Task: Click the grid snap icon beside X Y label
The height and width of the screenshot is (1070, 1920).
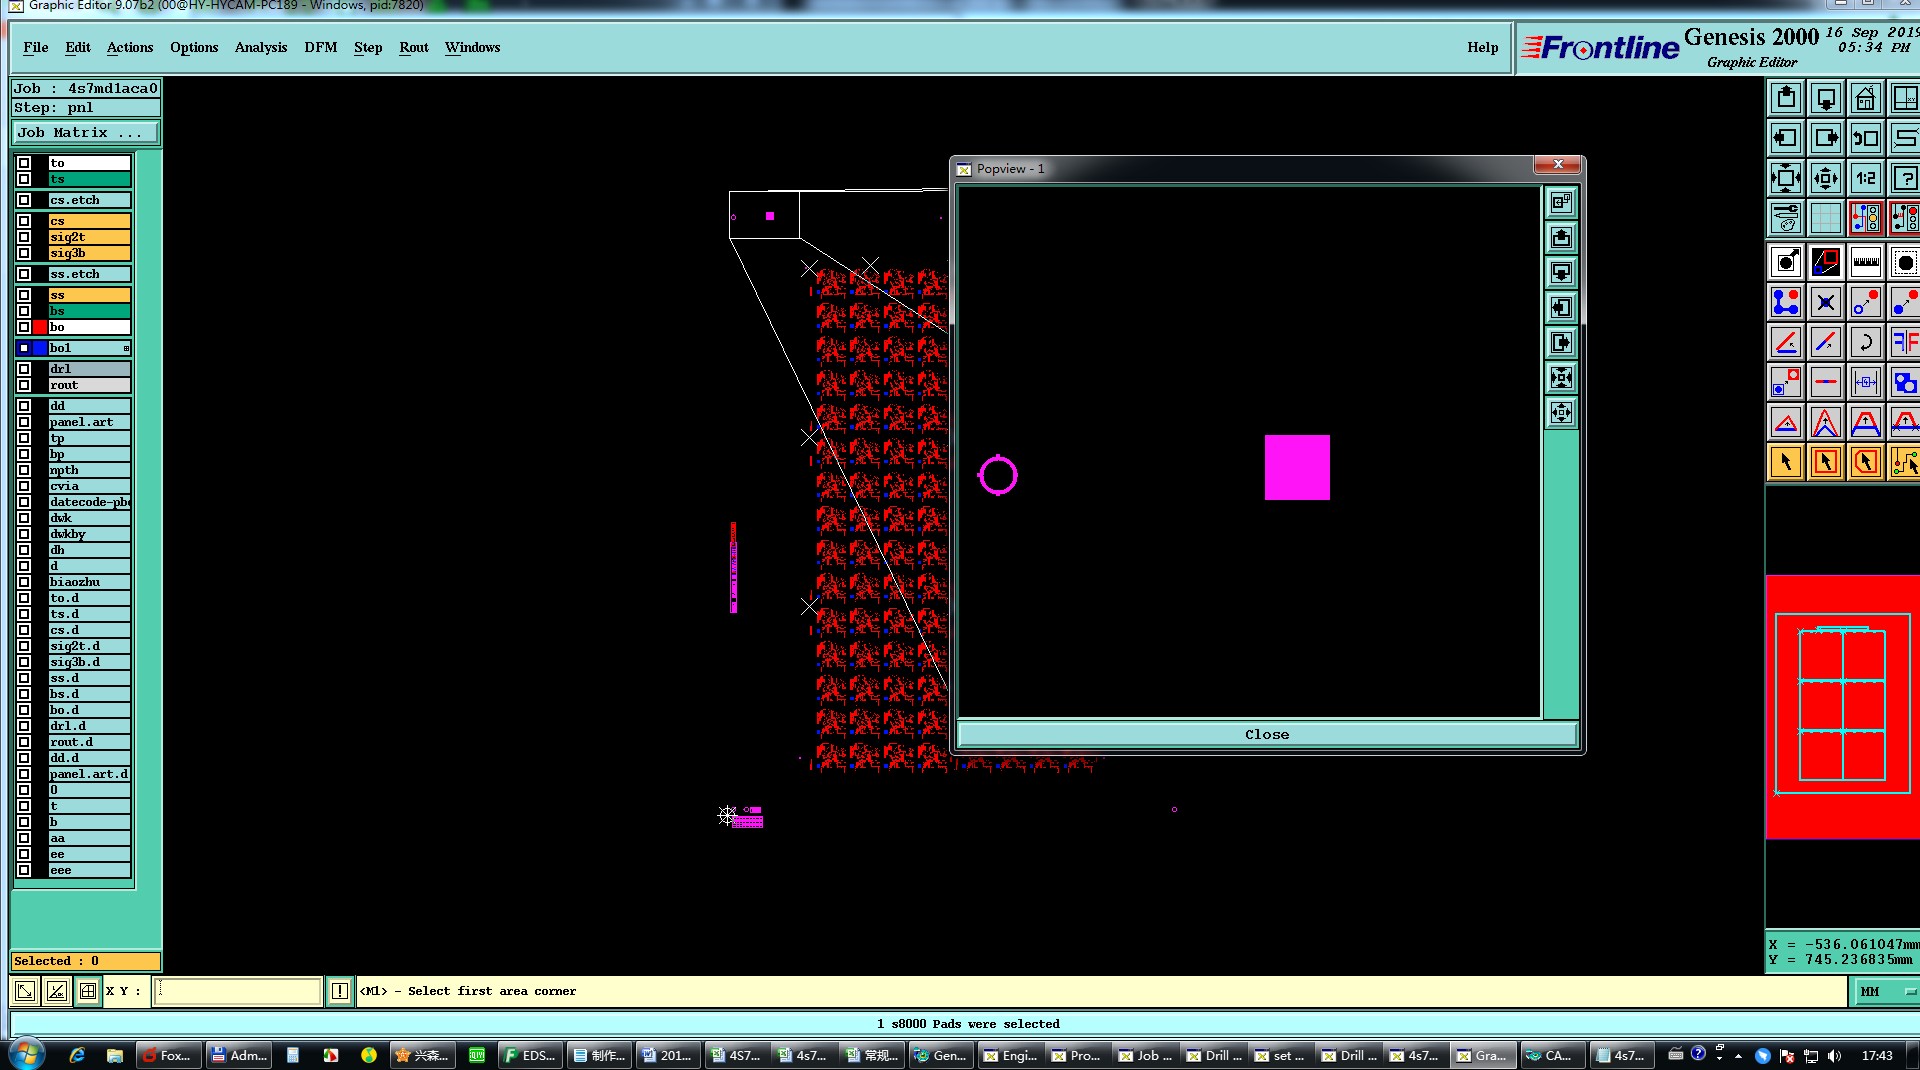Action: pyautogui.click(x=88, y=991)
